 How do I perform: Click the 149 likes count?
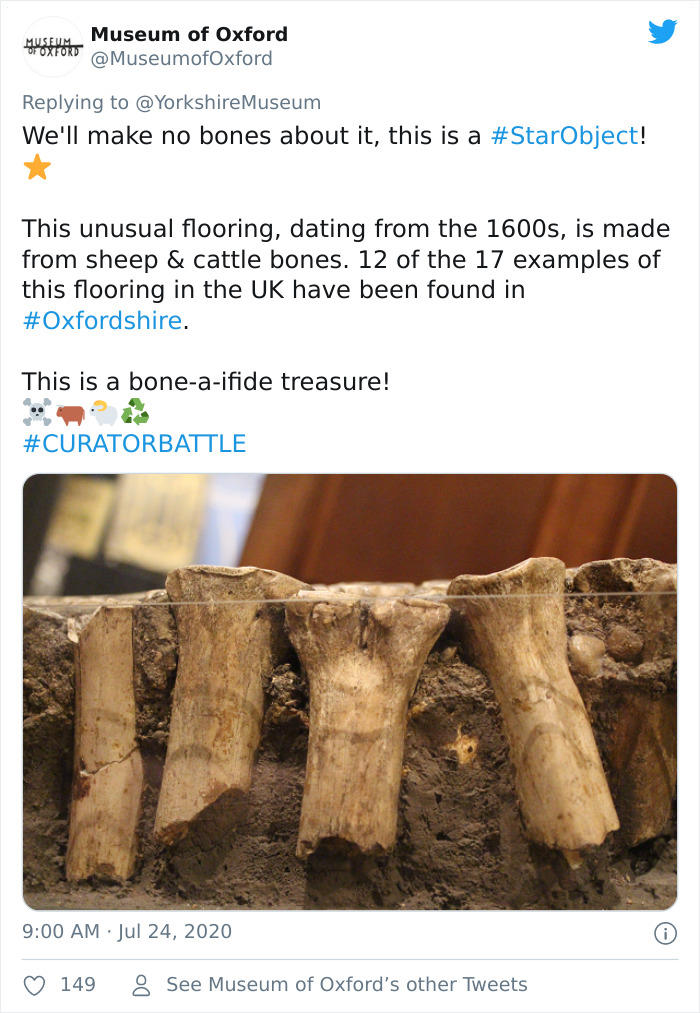pos(78,985)
